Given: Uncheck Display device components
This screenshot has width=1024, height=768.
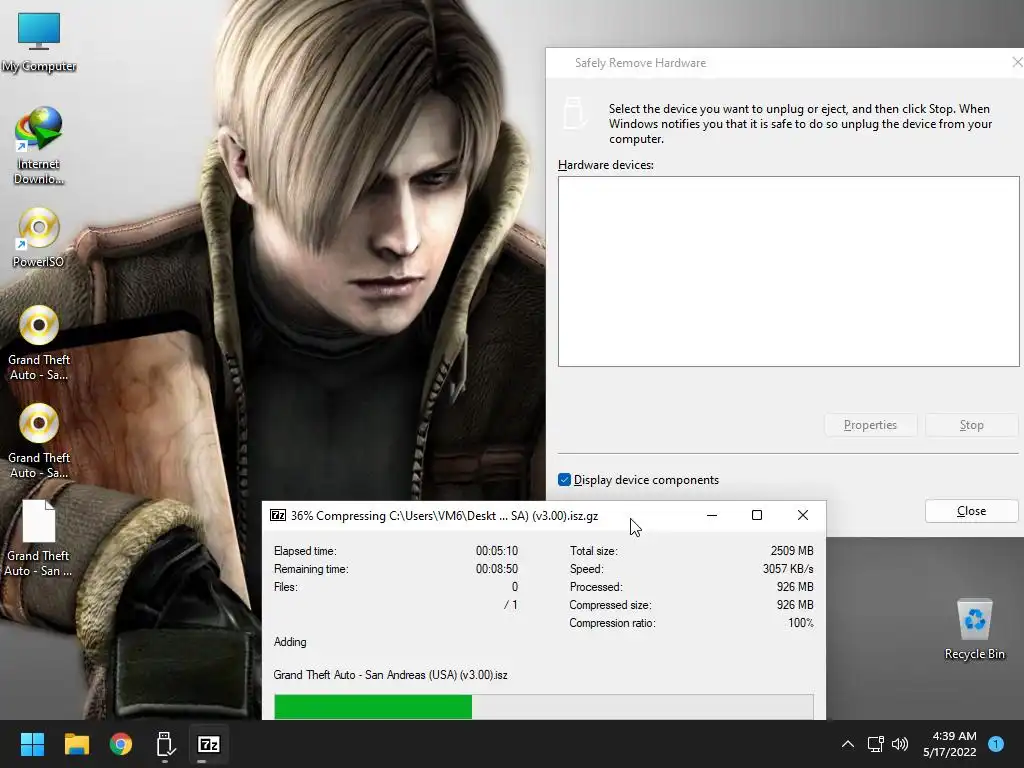Looking at the screenshot, I should click(565, 480).
